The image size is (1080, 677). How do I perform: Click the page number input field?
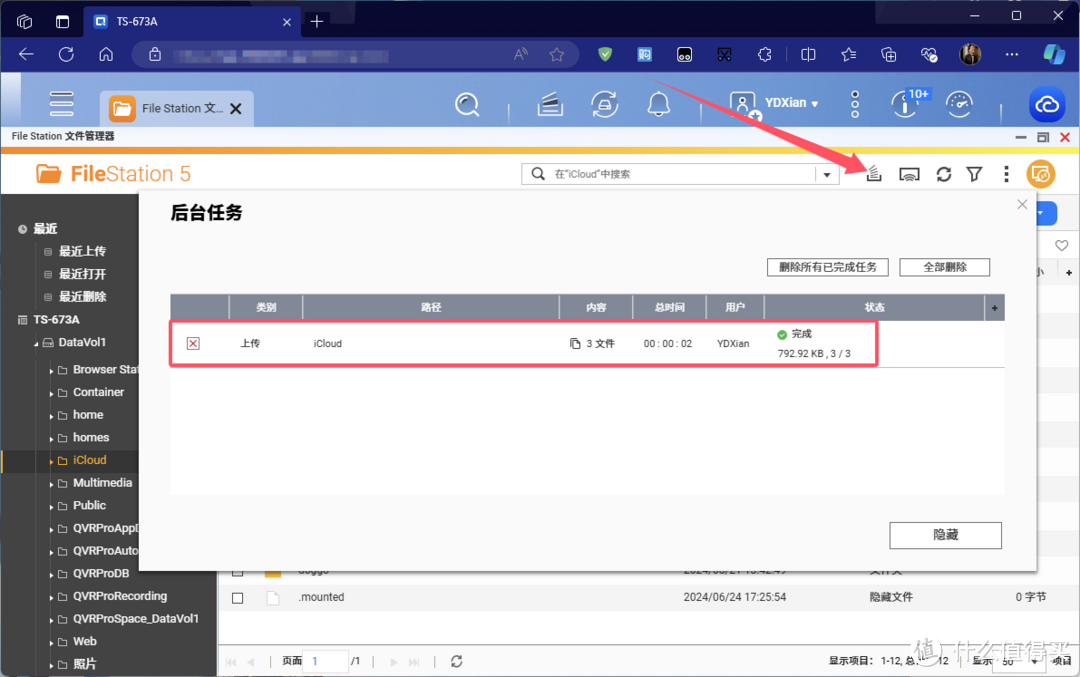point(326,661)
